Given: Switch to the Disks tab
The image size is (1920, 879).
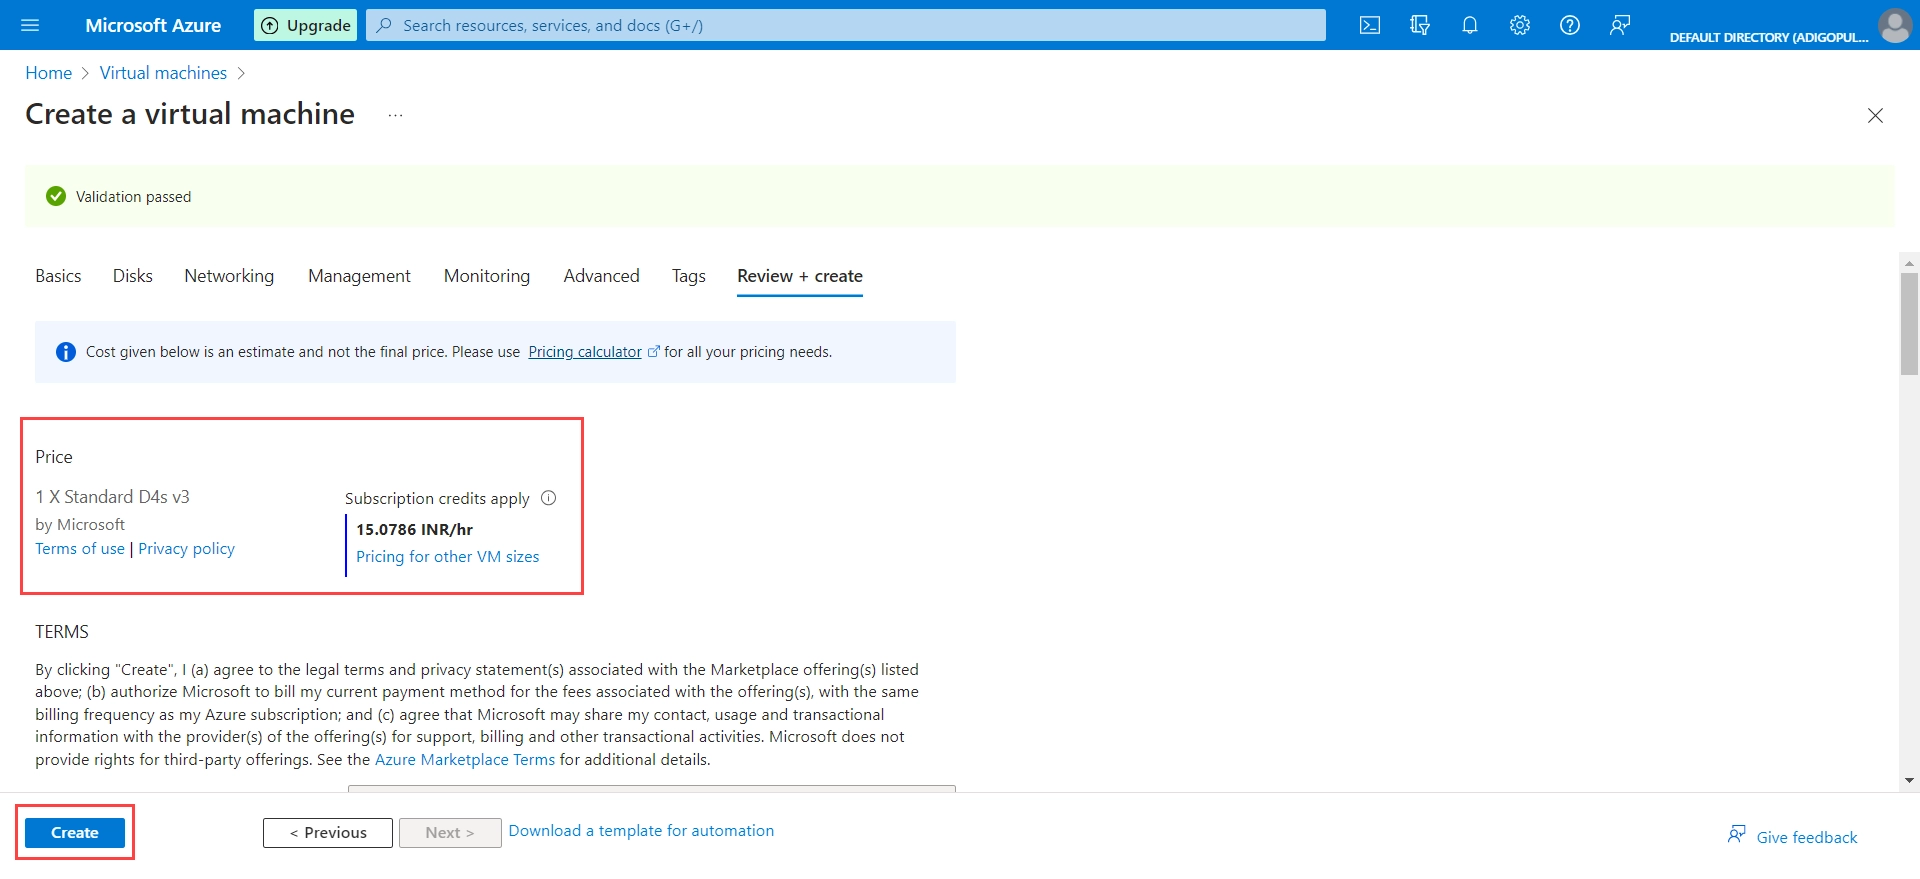Looking at the screenshot, I should pos(133,276).
